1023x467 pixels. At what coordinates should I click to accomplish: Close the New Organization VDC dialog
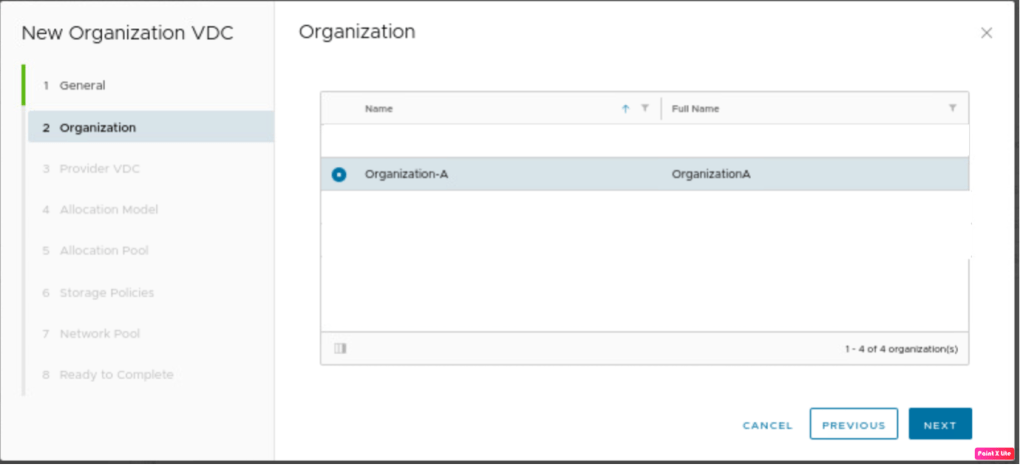click(986, 33)
